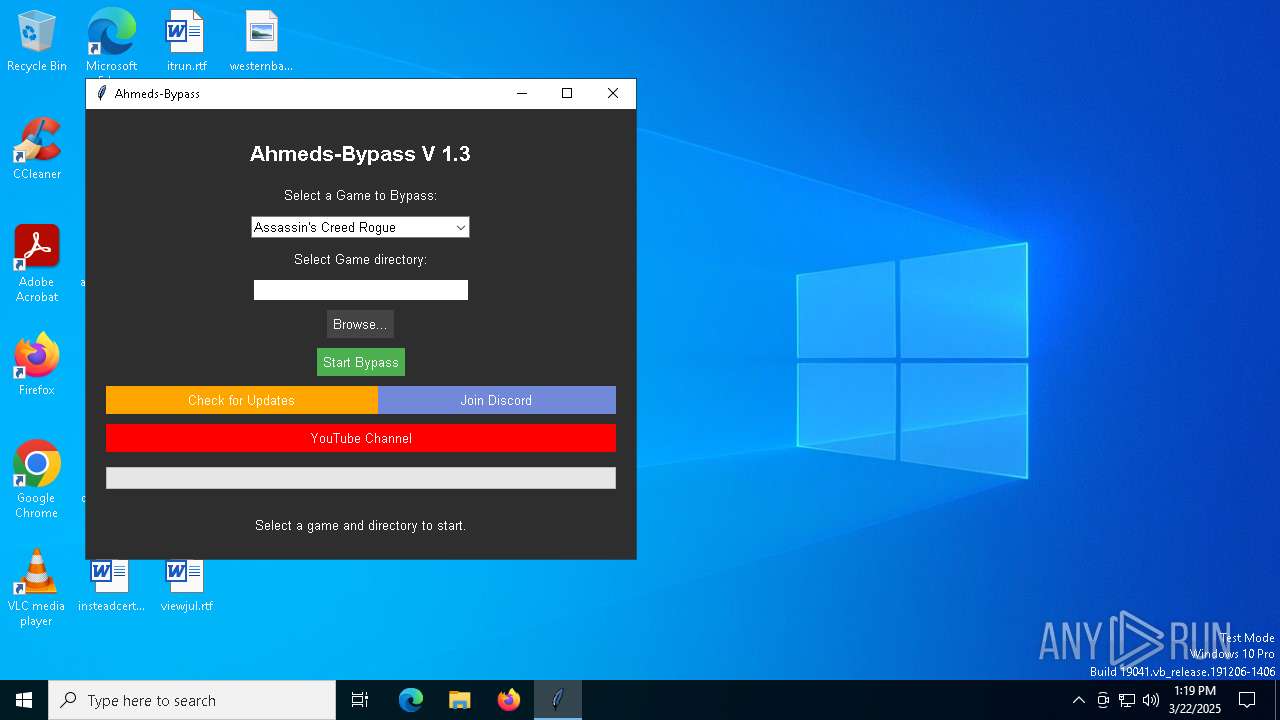Launch Edge from the taskbar

click(x=411, y=700)
